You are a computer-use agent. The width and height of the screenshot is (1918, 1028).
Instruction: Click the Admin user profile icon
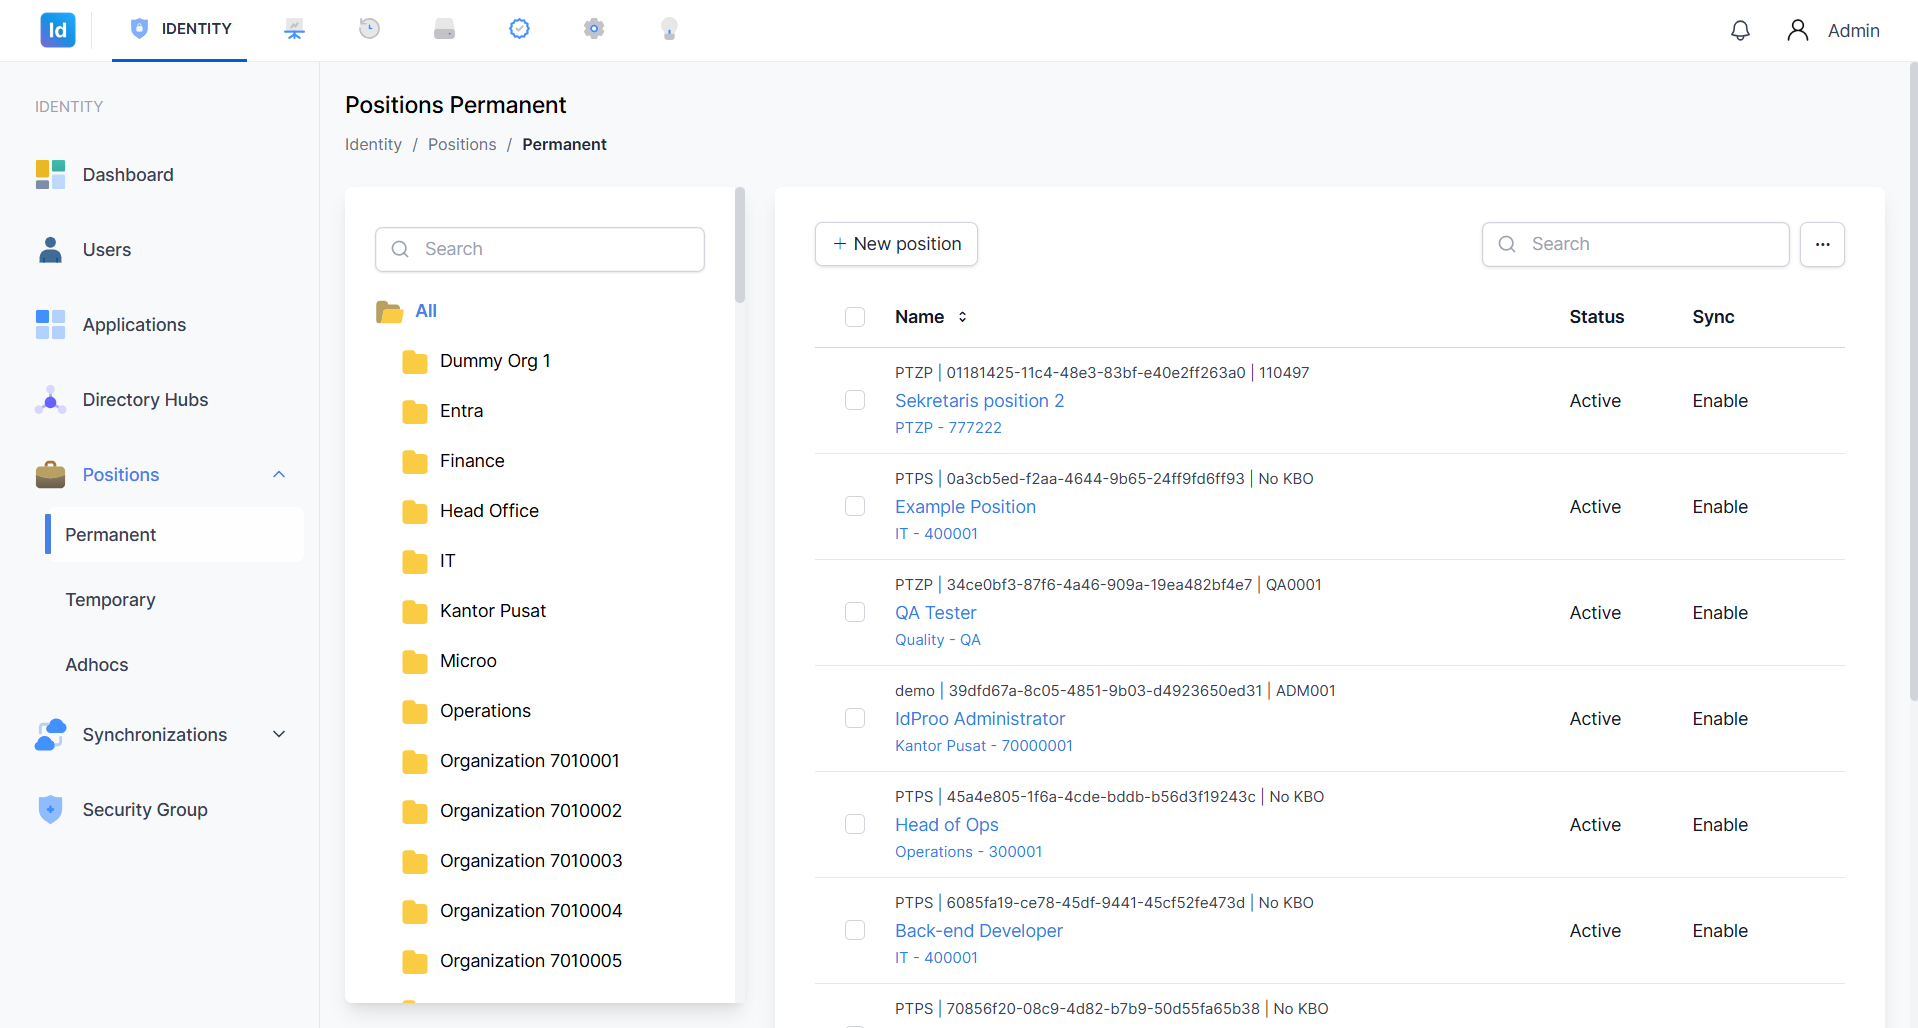click(1797, 30)
